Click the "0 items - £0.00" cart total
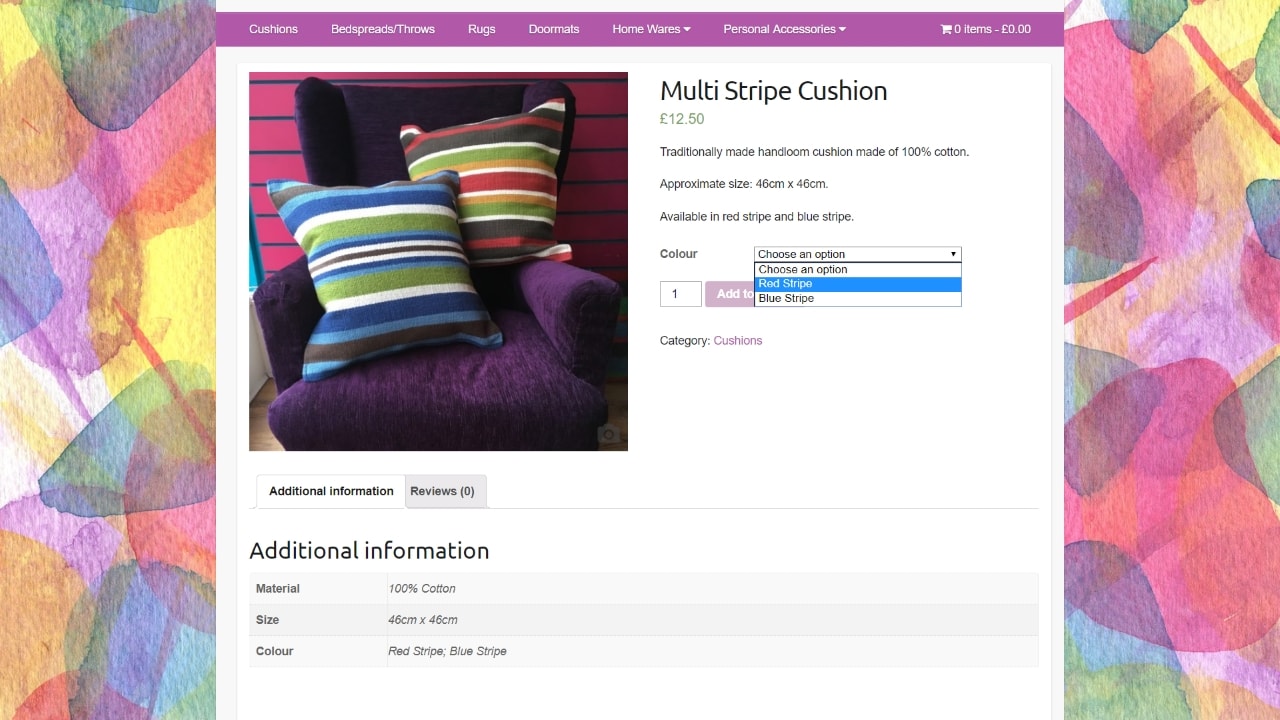The image size is (1280, 720). click(991, 29)
